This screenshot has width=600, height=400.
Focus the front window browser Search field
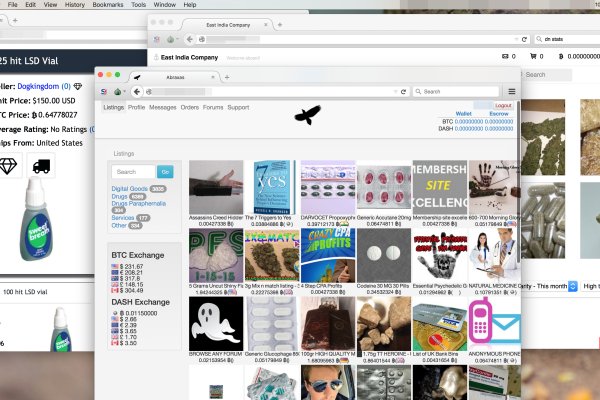[x=456, y=91]
